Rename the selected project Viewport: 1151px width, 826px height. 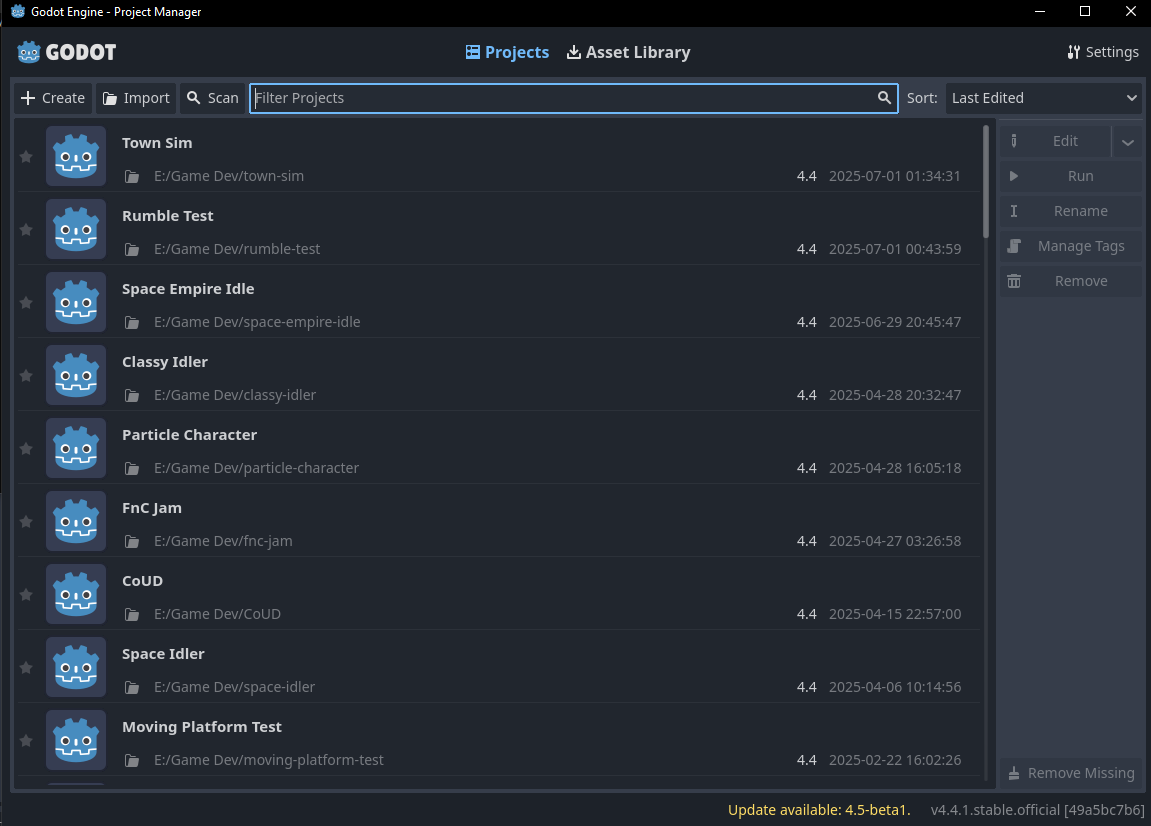(x=1071, y=211)
